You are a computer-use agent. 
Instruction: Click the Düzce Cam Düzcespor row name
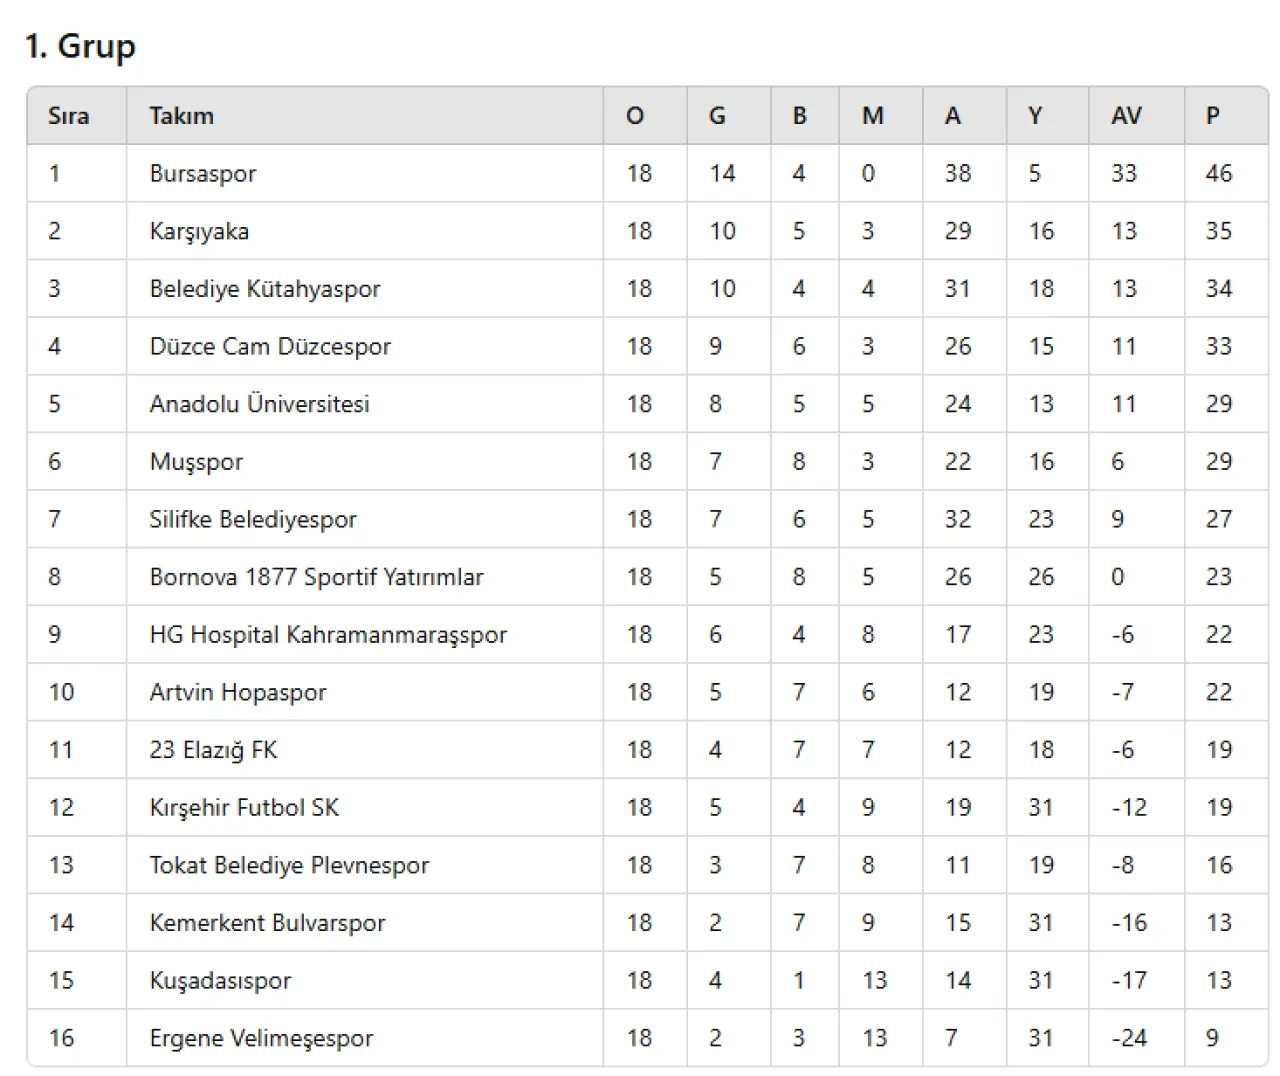click(x=270, y=347)
